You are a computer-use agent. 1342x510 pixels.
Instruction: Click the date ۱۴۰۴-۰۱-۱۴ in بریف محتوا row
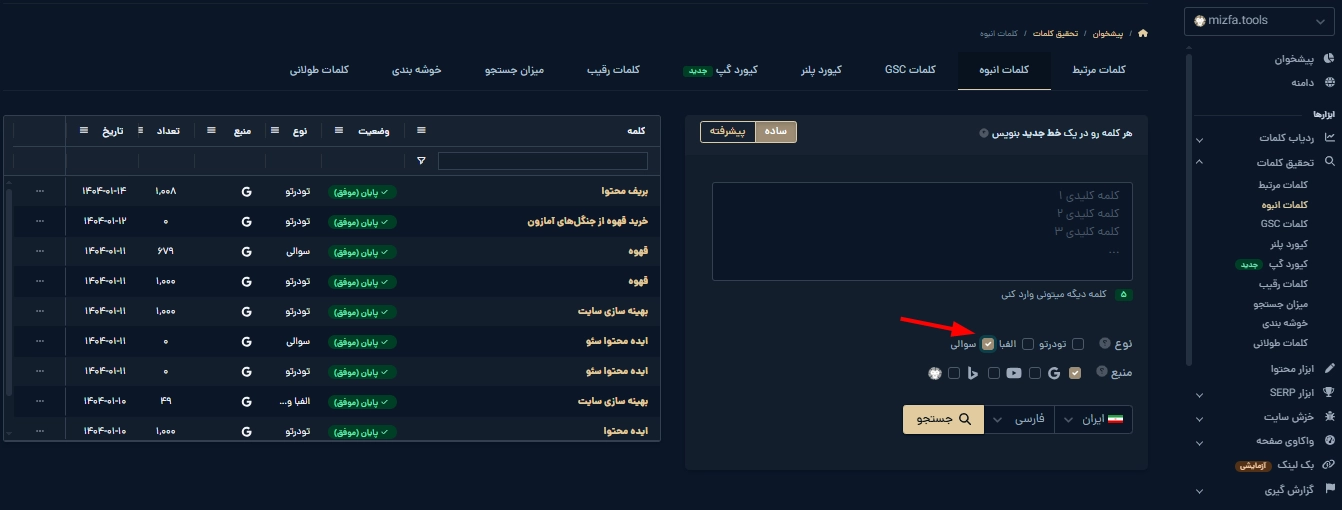(105, 191)
